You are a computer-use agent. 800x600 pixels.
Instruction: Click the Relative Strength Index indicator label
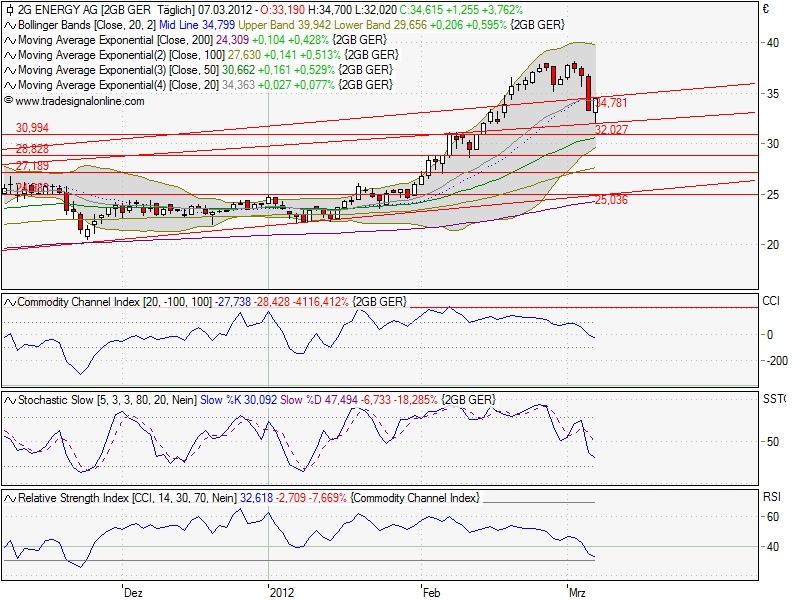pos(73,497)
